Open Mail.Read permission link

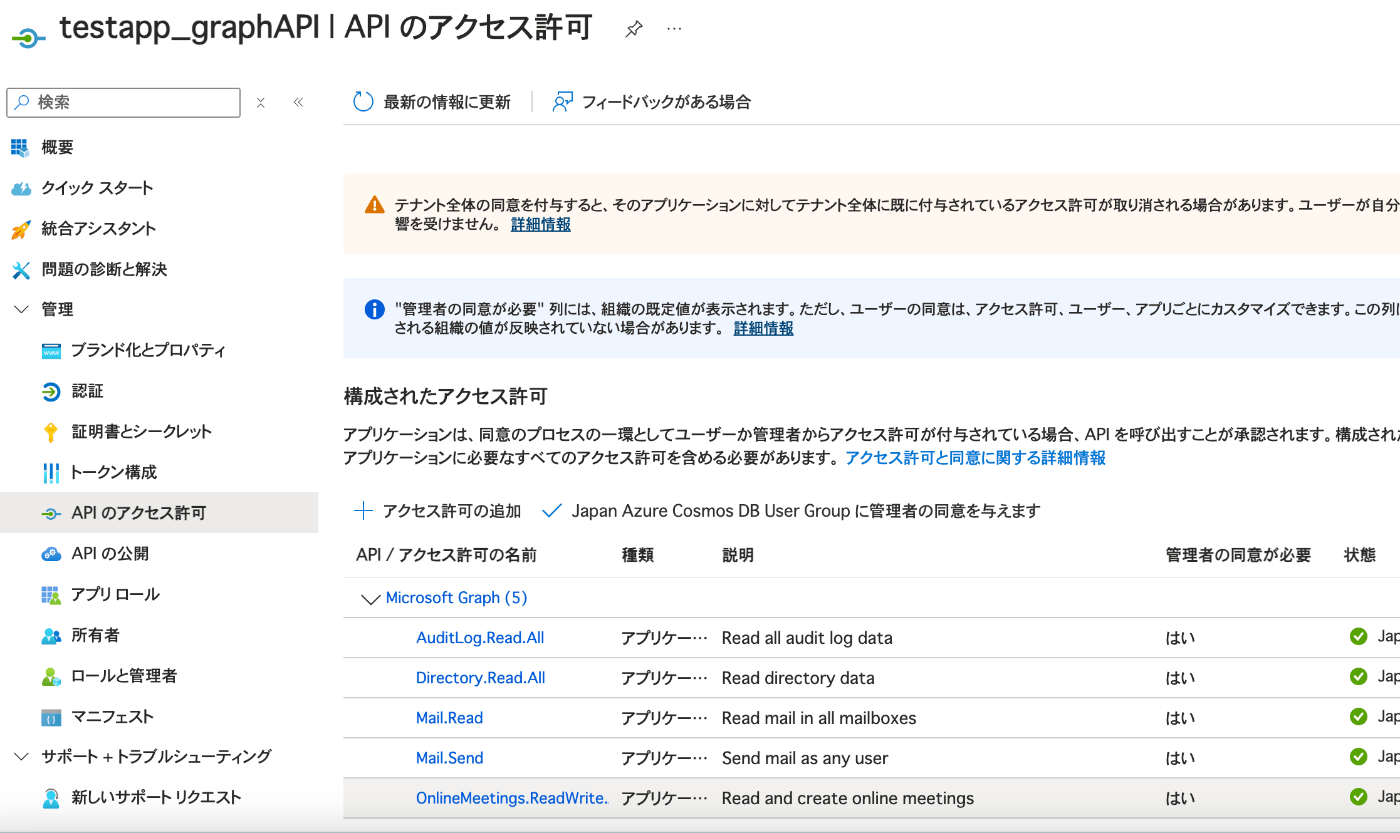(449, 718)
